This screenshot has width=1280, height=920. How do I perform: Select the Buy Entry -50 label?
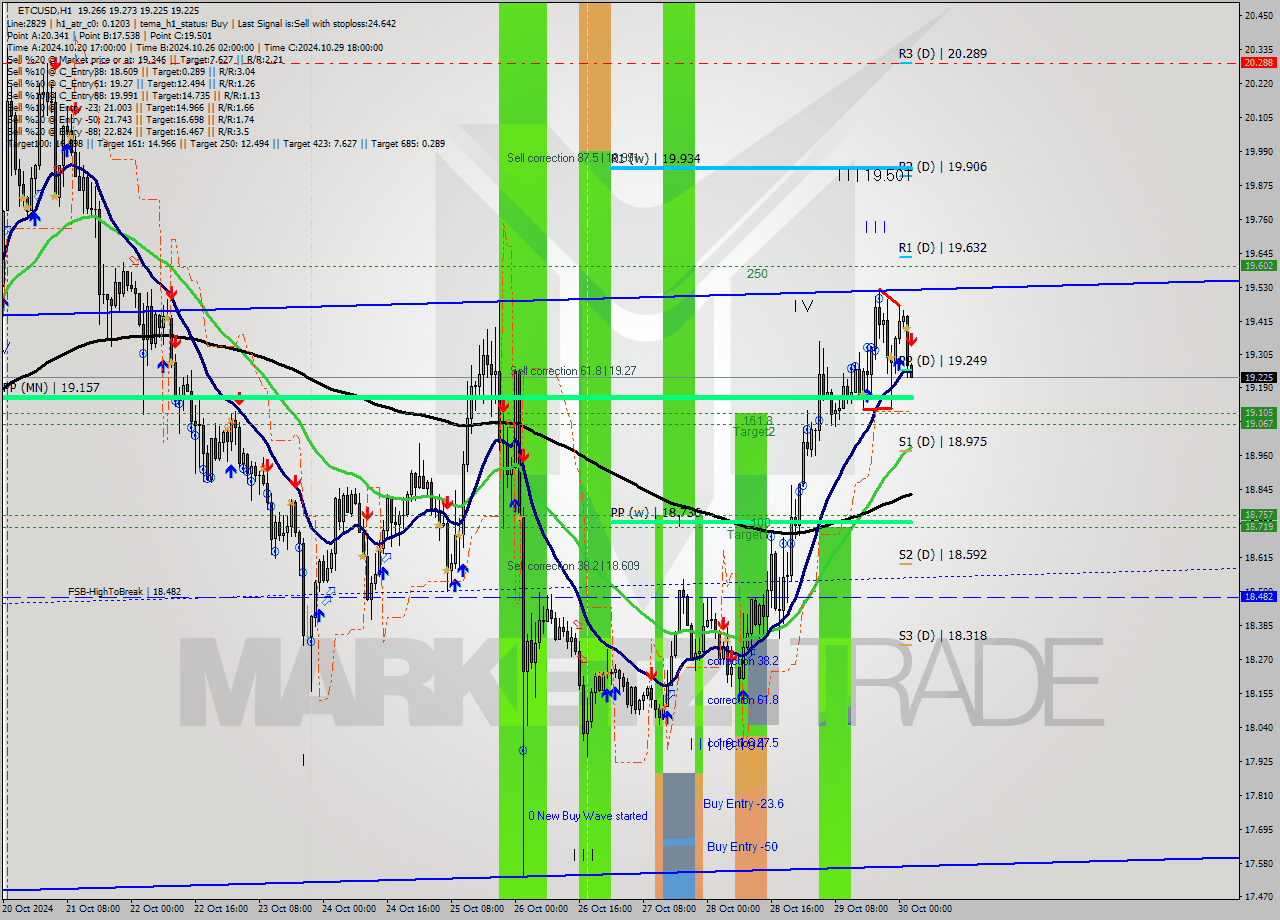coord(742,847)
